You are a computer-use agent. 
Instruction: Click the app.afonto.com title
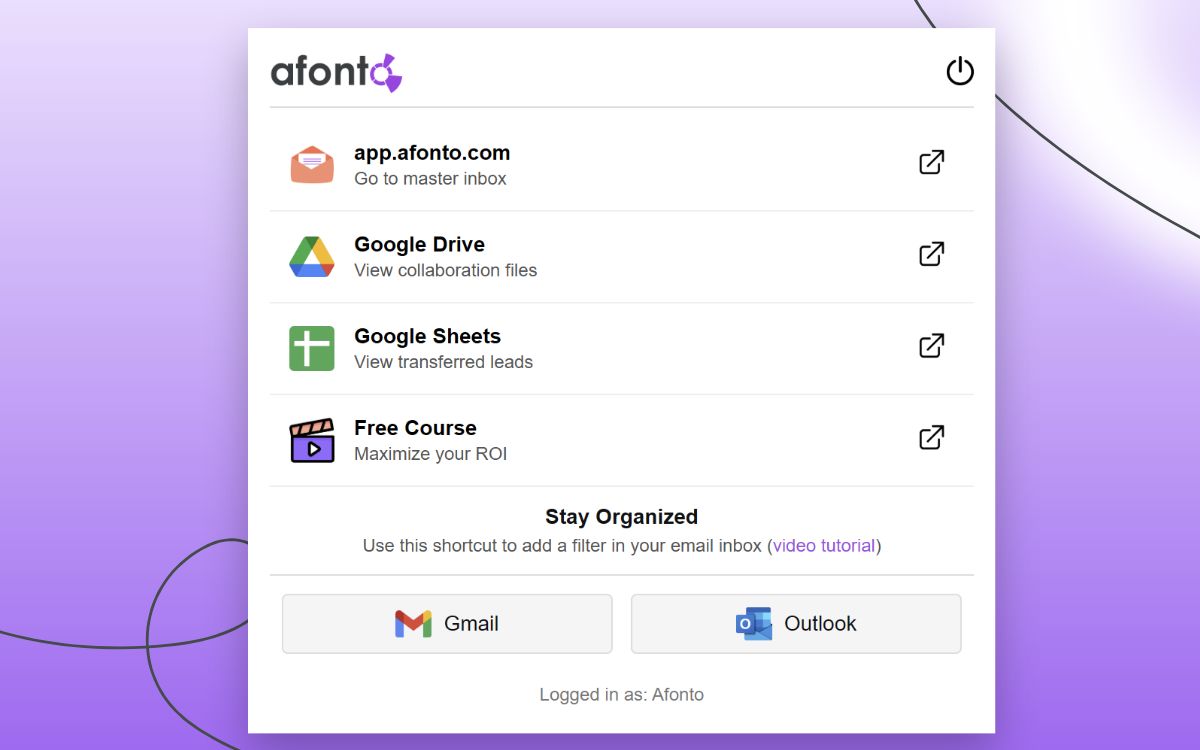point(432,153)
